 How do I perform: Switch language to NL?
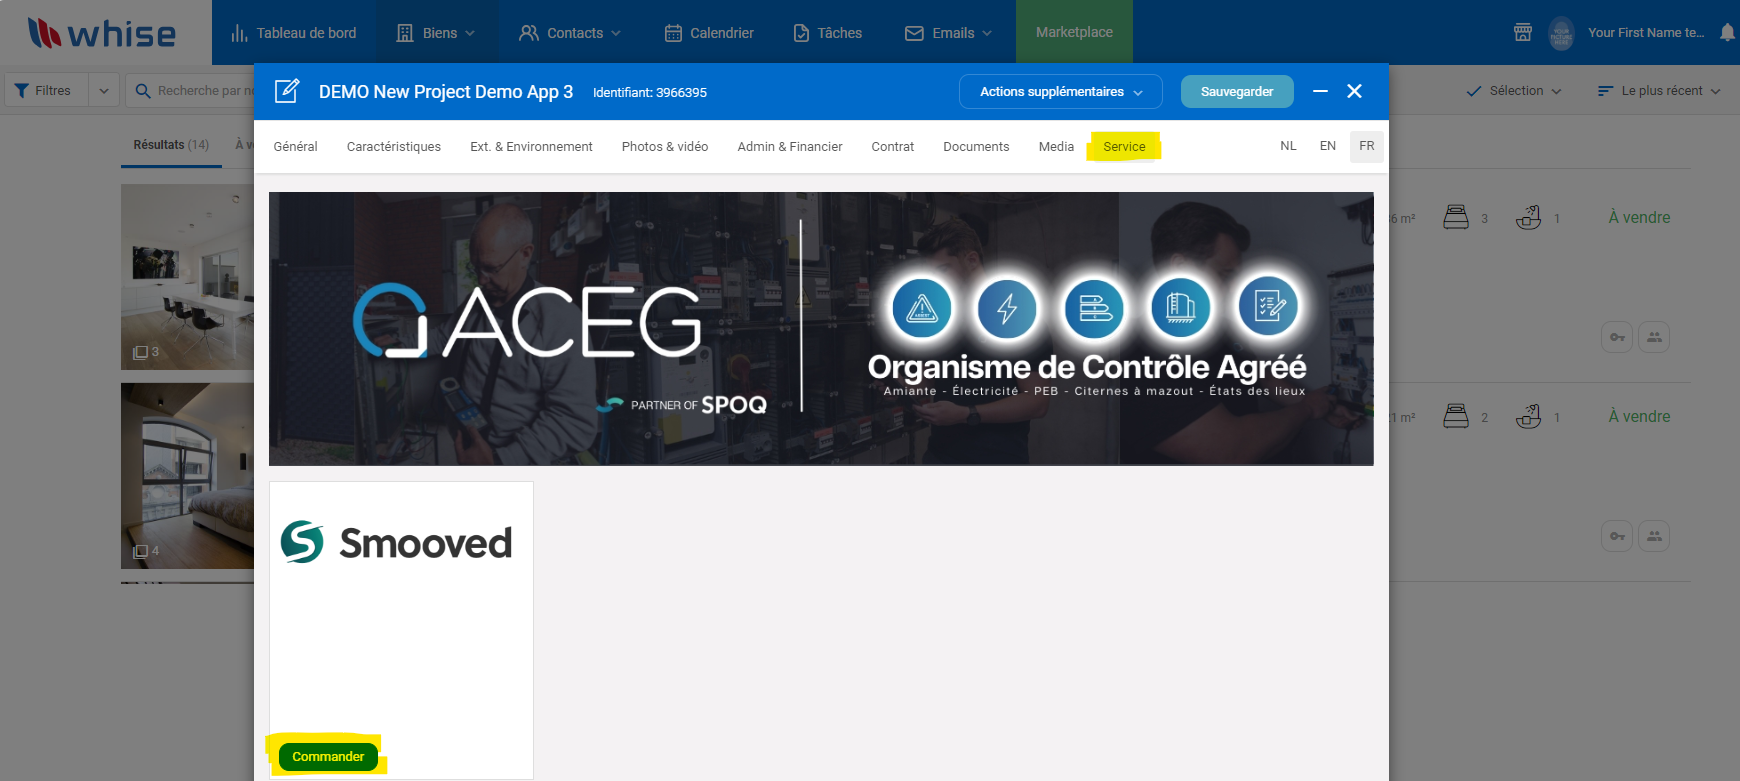pos(1288,146)
